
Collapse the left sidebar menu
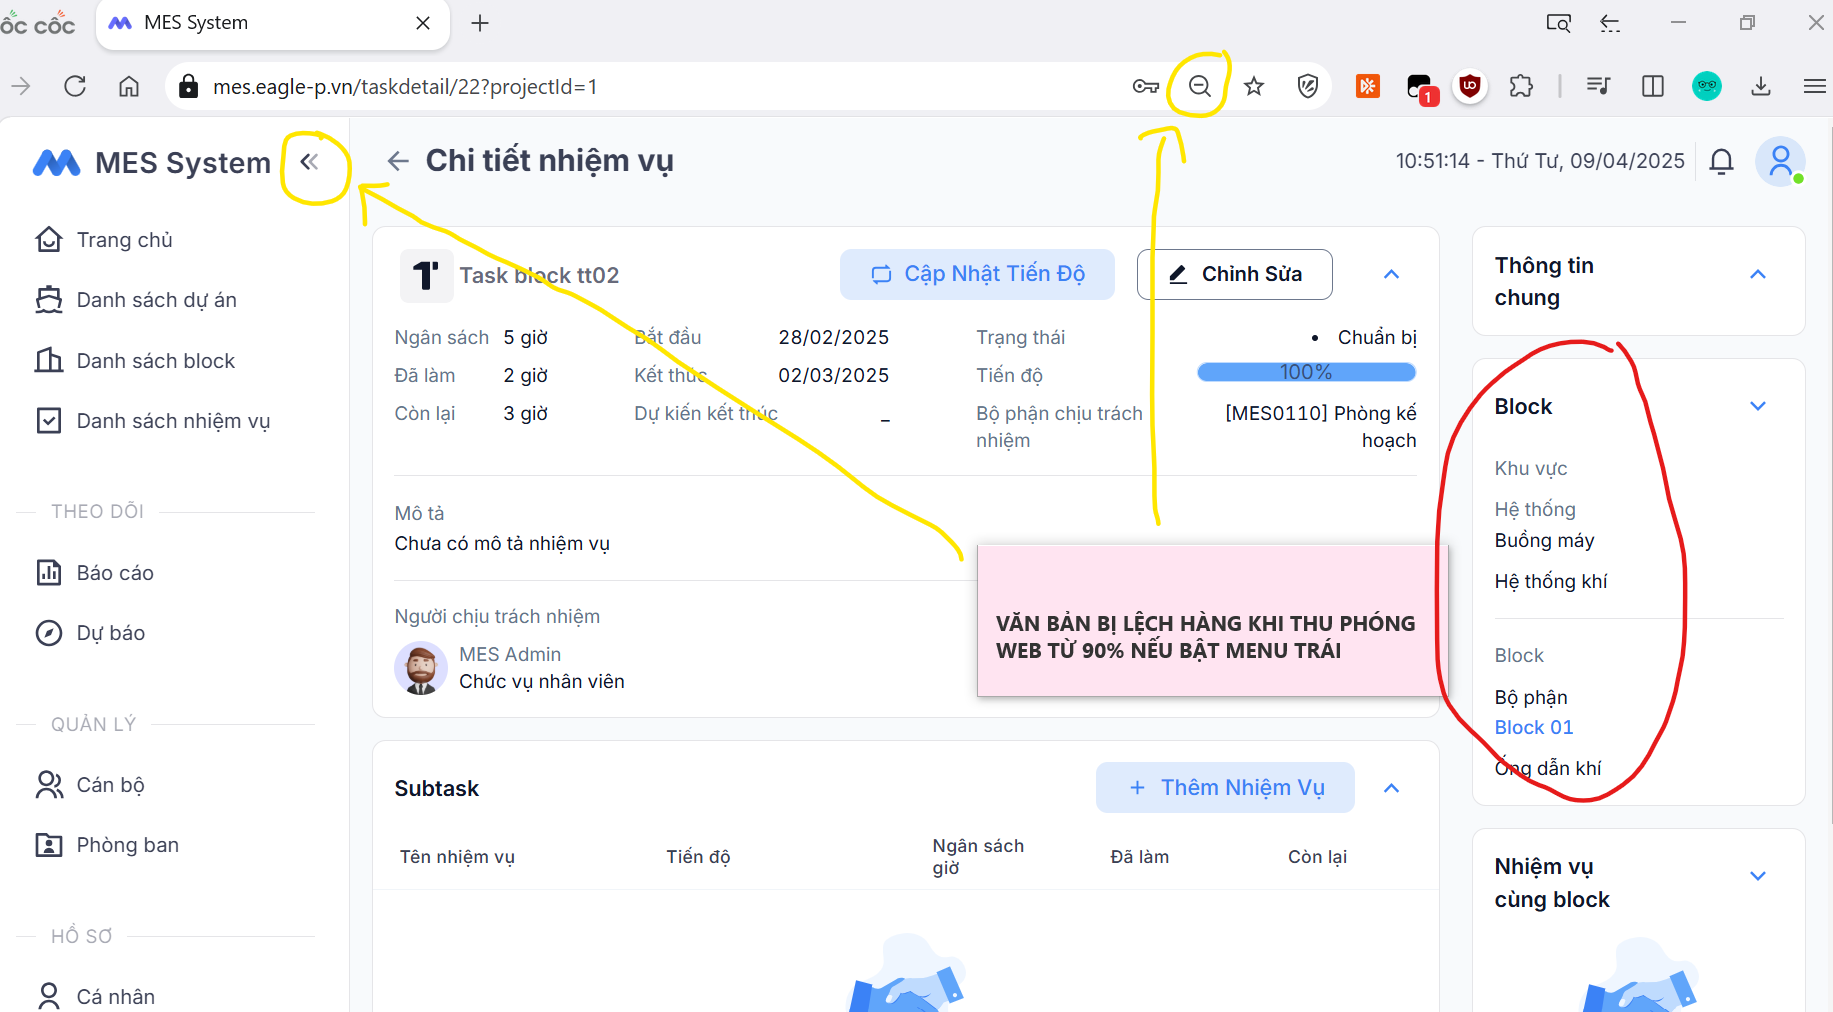[309, 162]
